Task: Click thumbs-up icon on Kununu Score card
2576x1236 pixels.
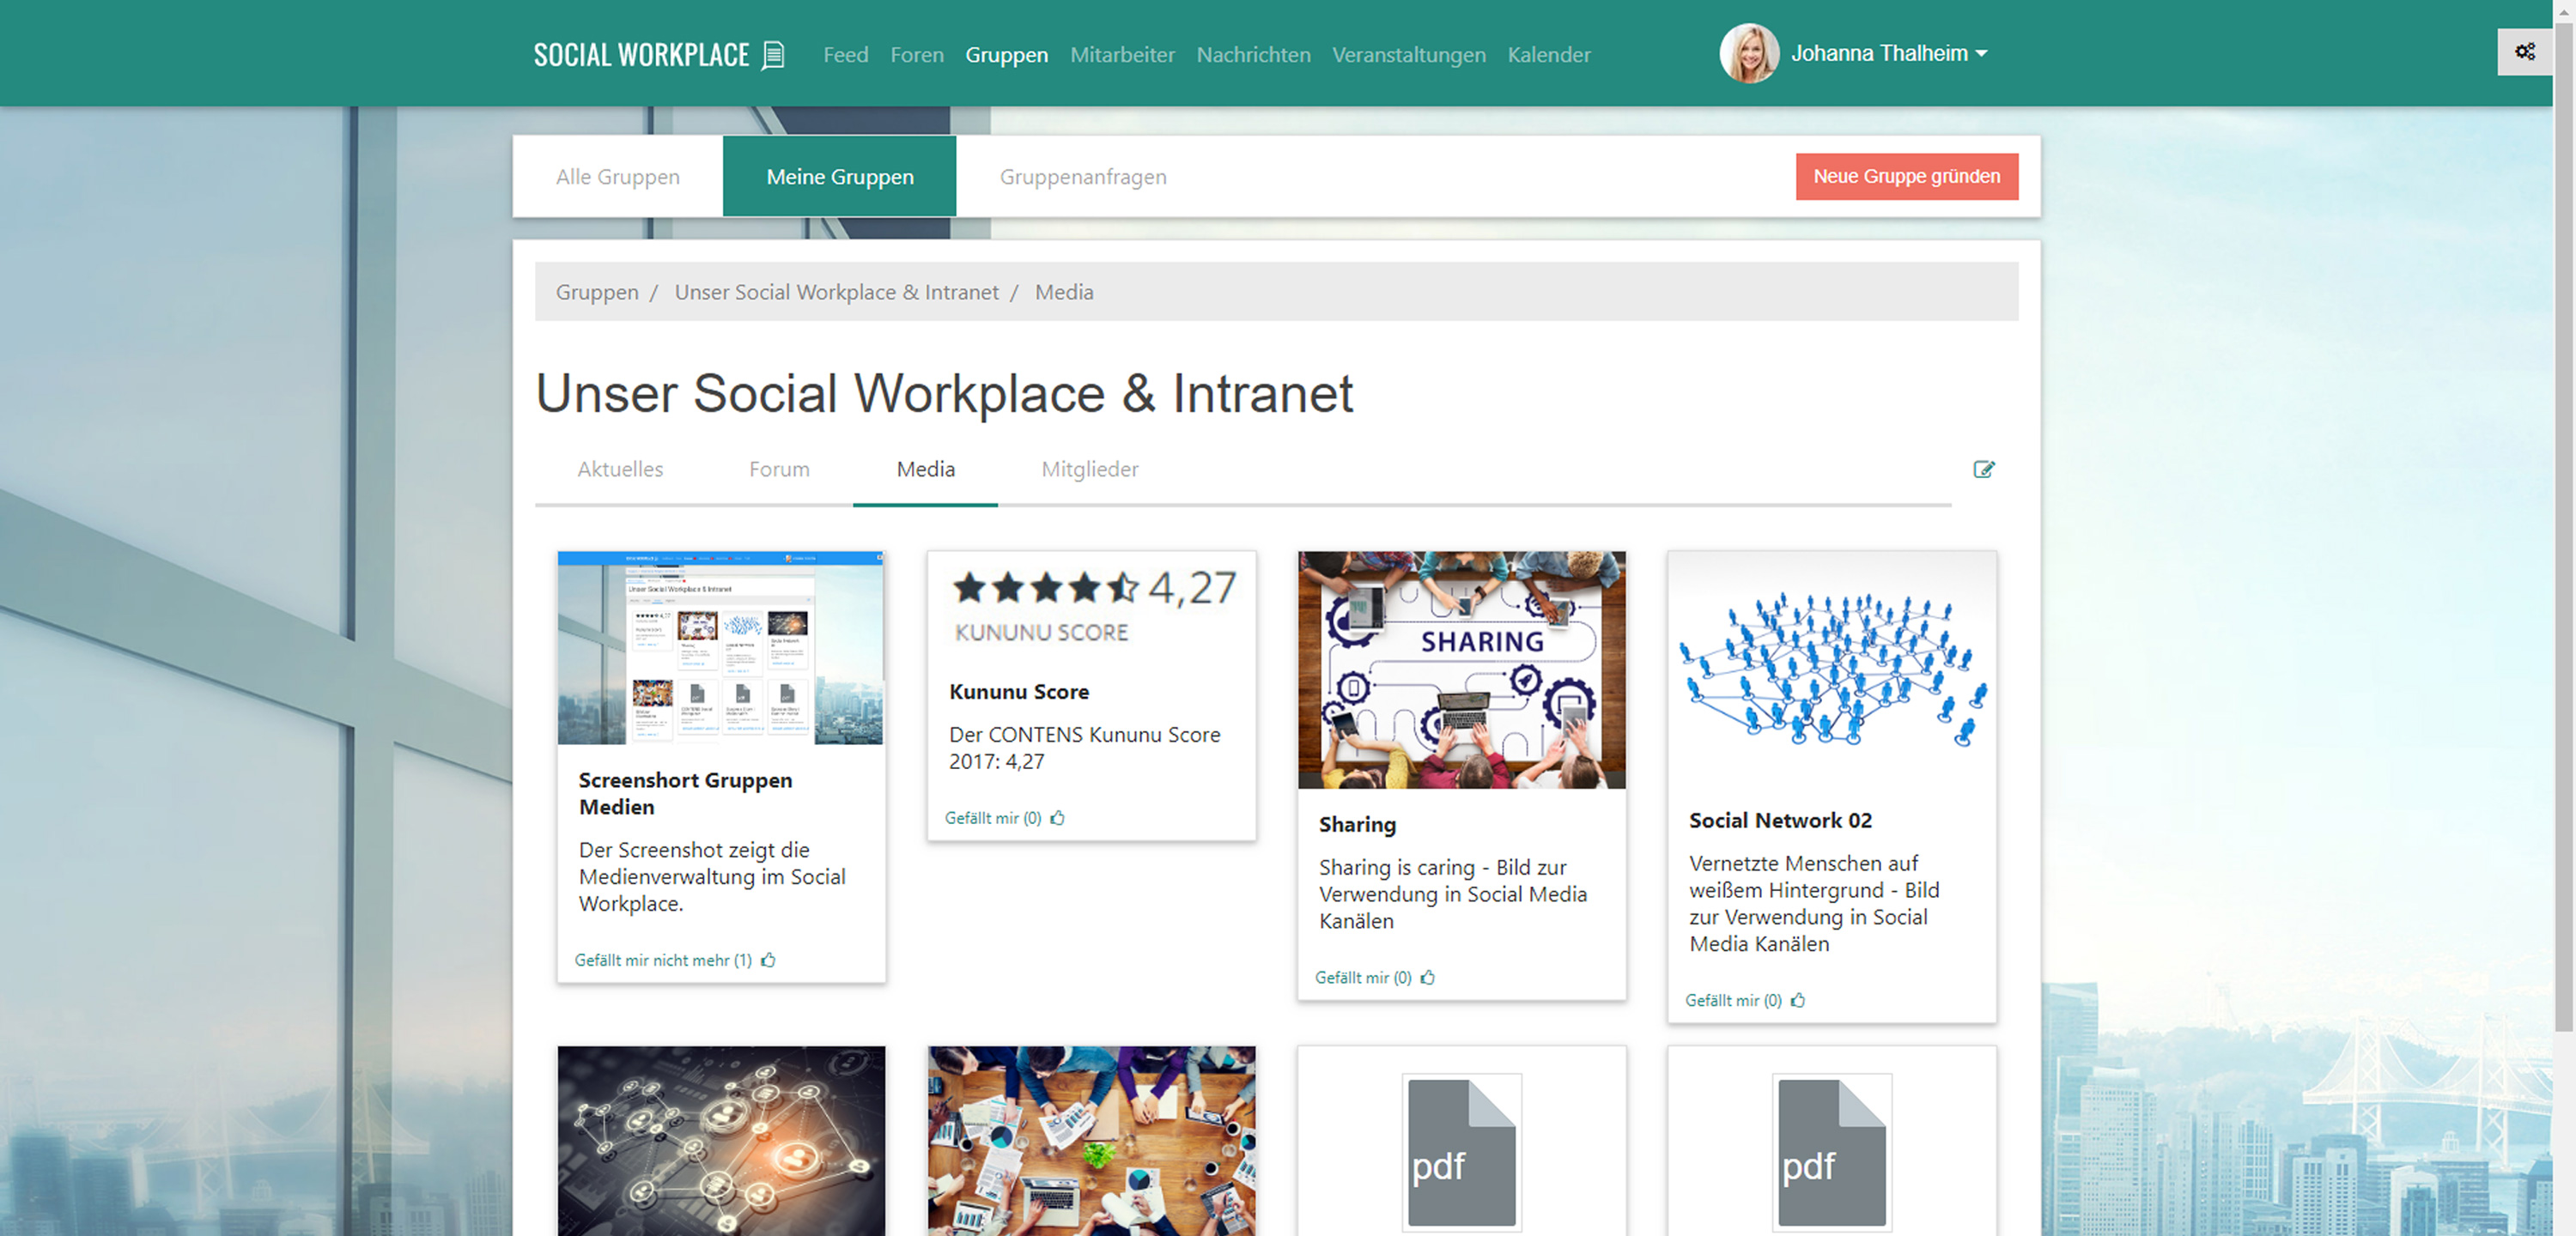Action: (1057, 818)
